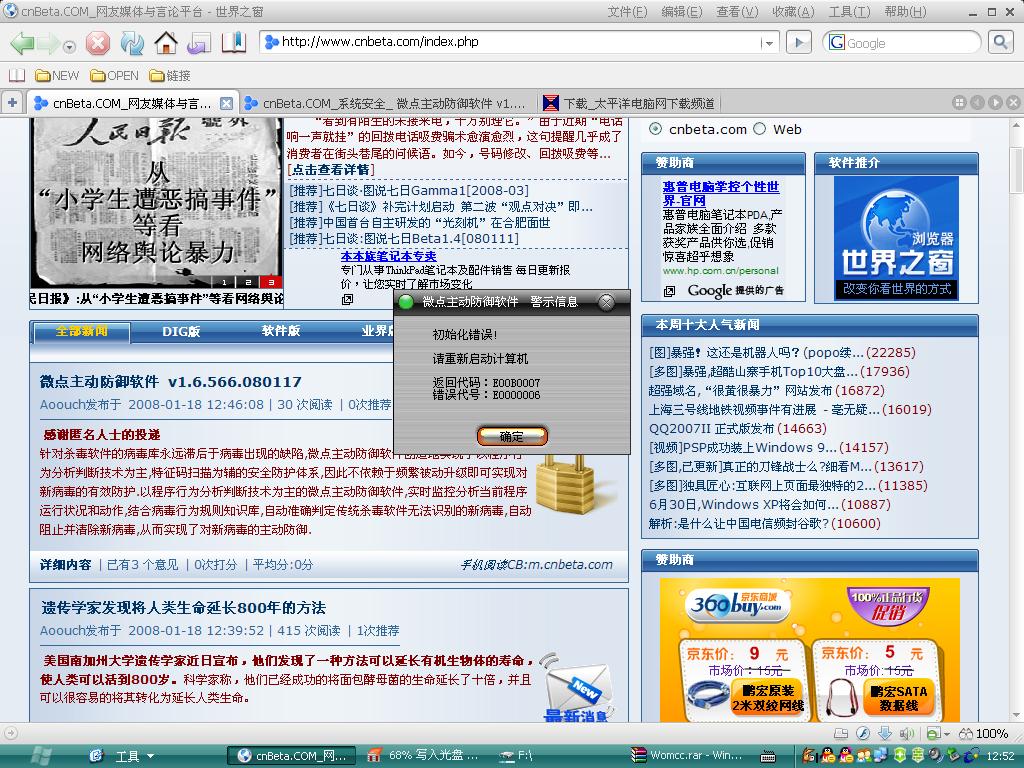Open article 微点主动防御软件 v1.6.566.080117
Image resolution: width=1024 pixels, height=768 pixels.
[x=170, y=381]
